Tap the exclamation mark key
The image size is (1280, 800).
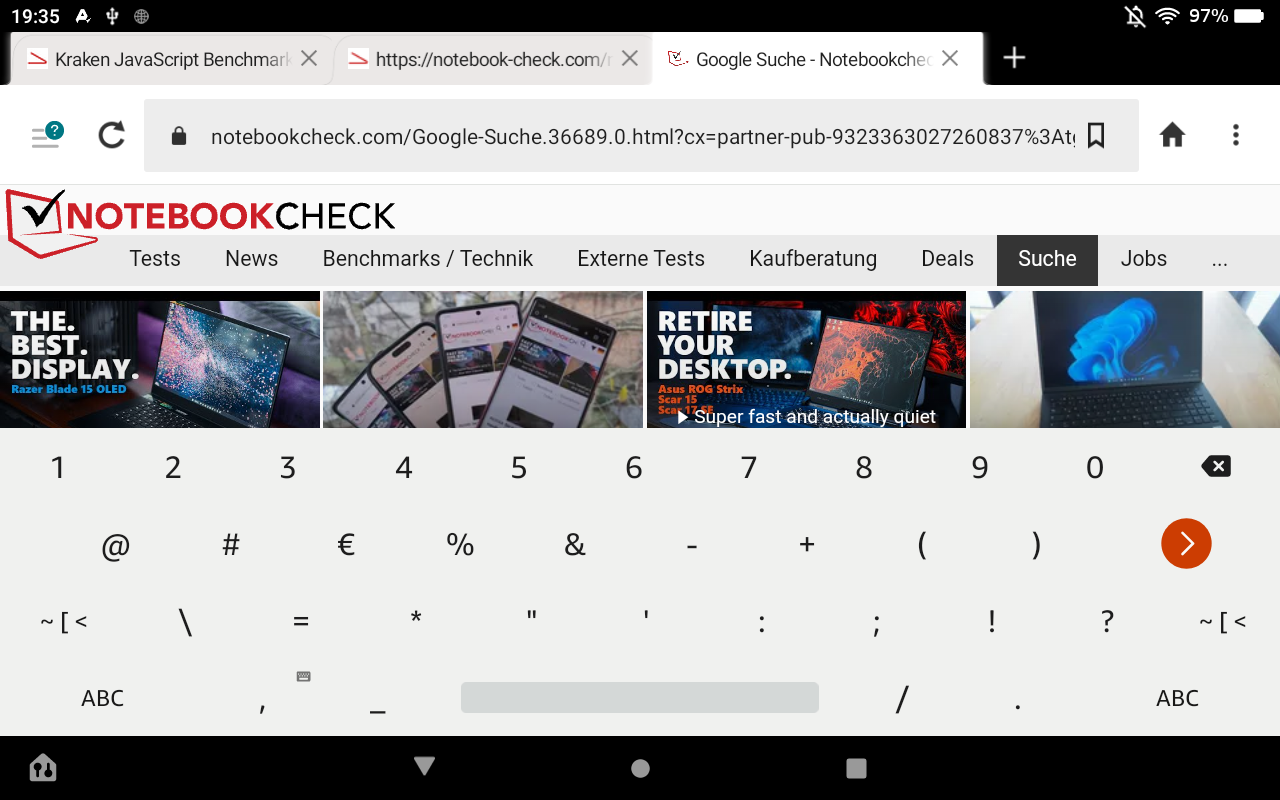point(992,621)
